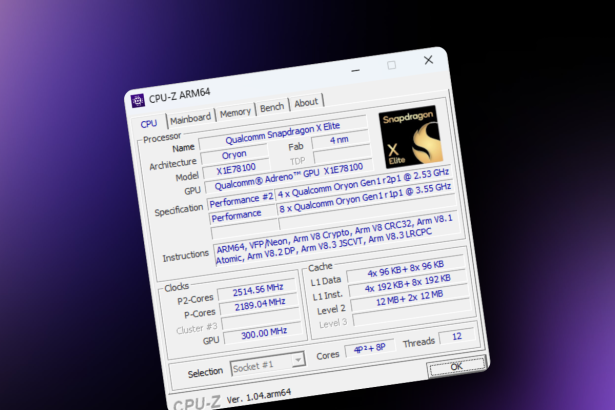This screenshot has width=615, height=410.
Task: Close the CPU-Z window
Action: pos(428,60)
